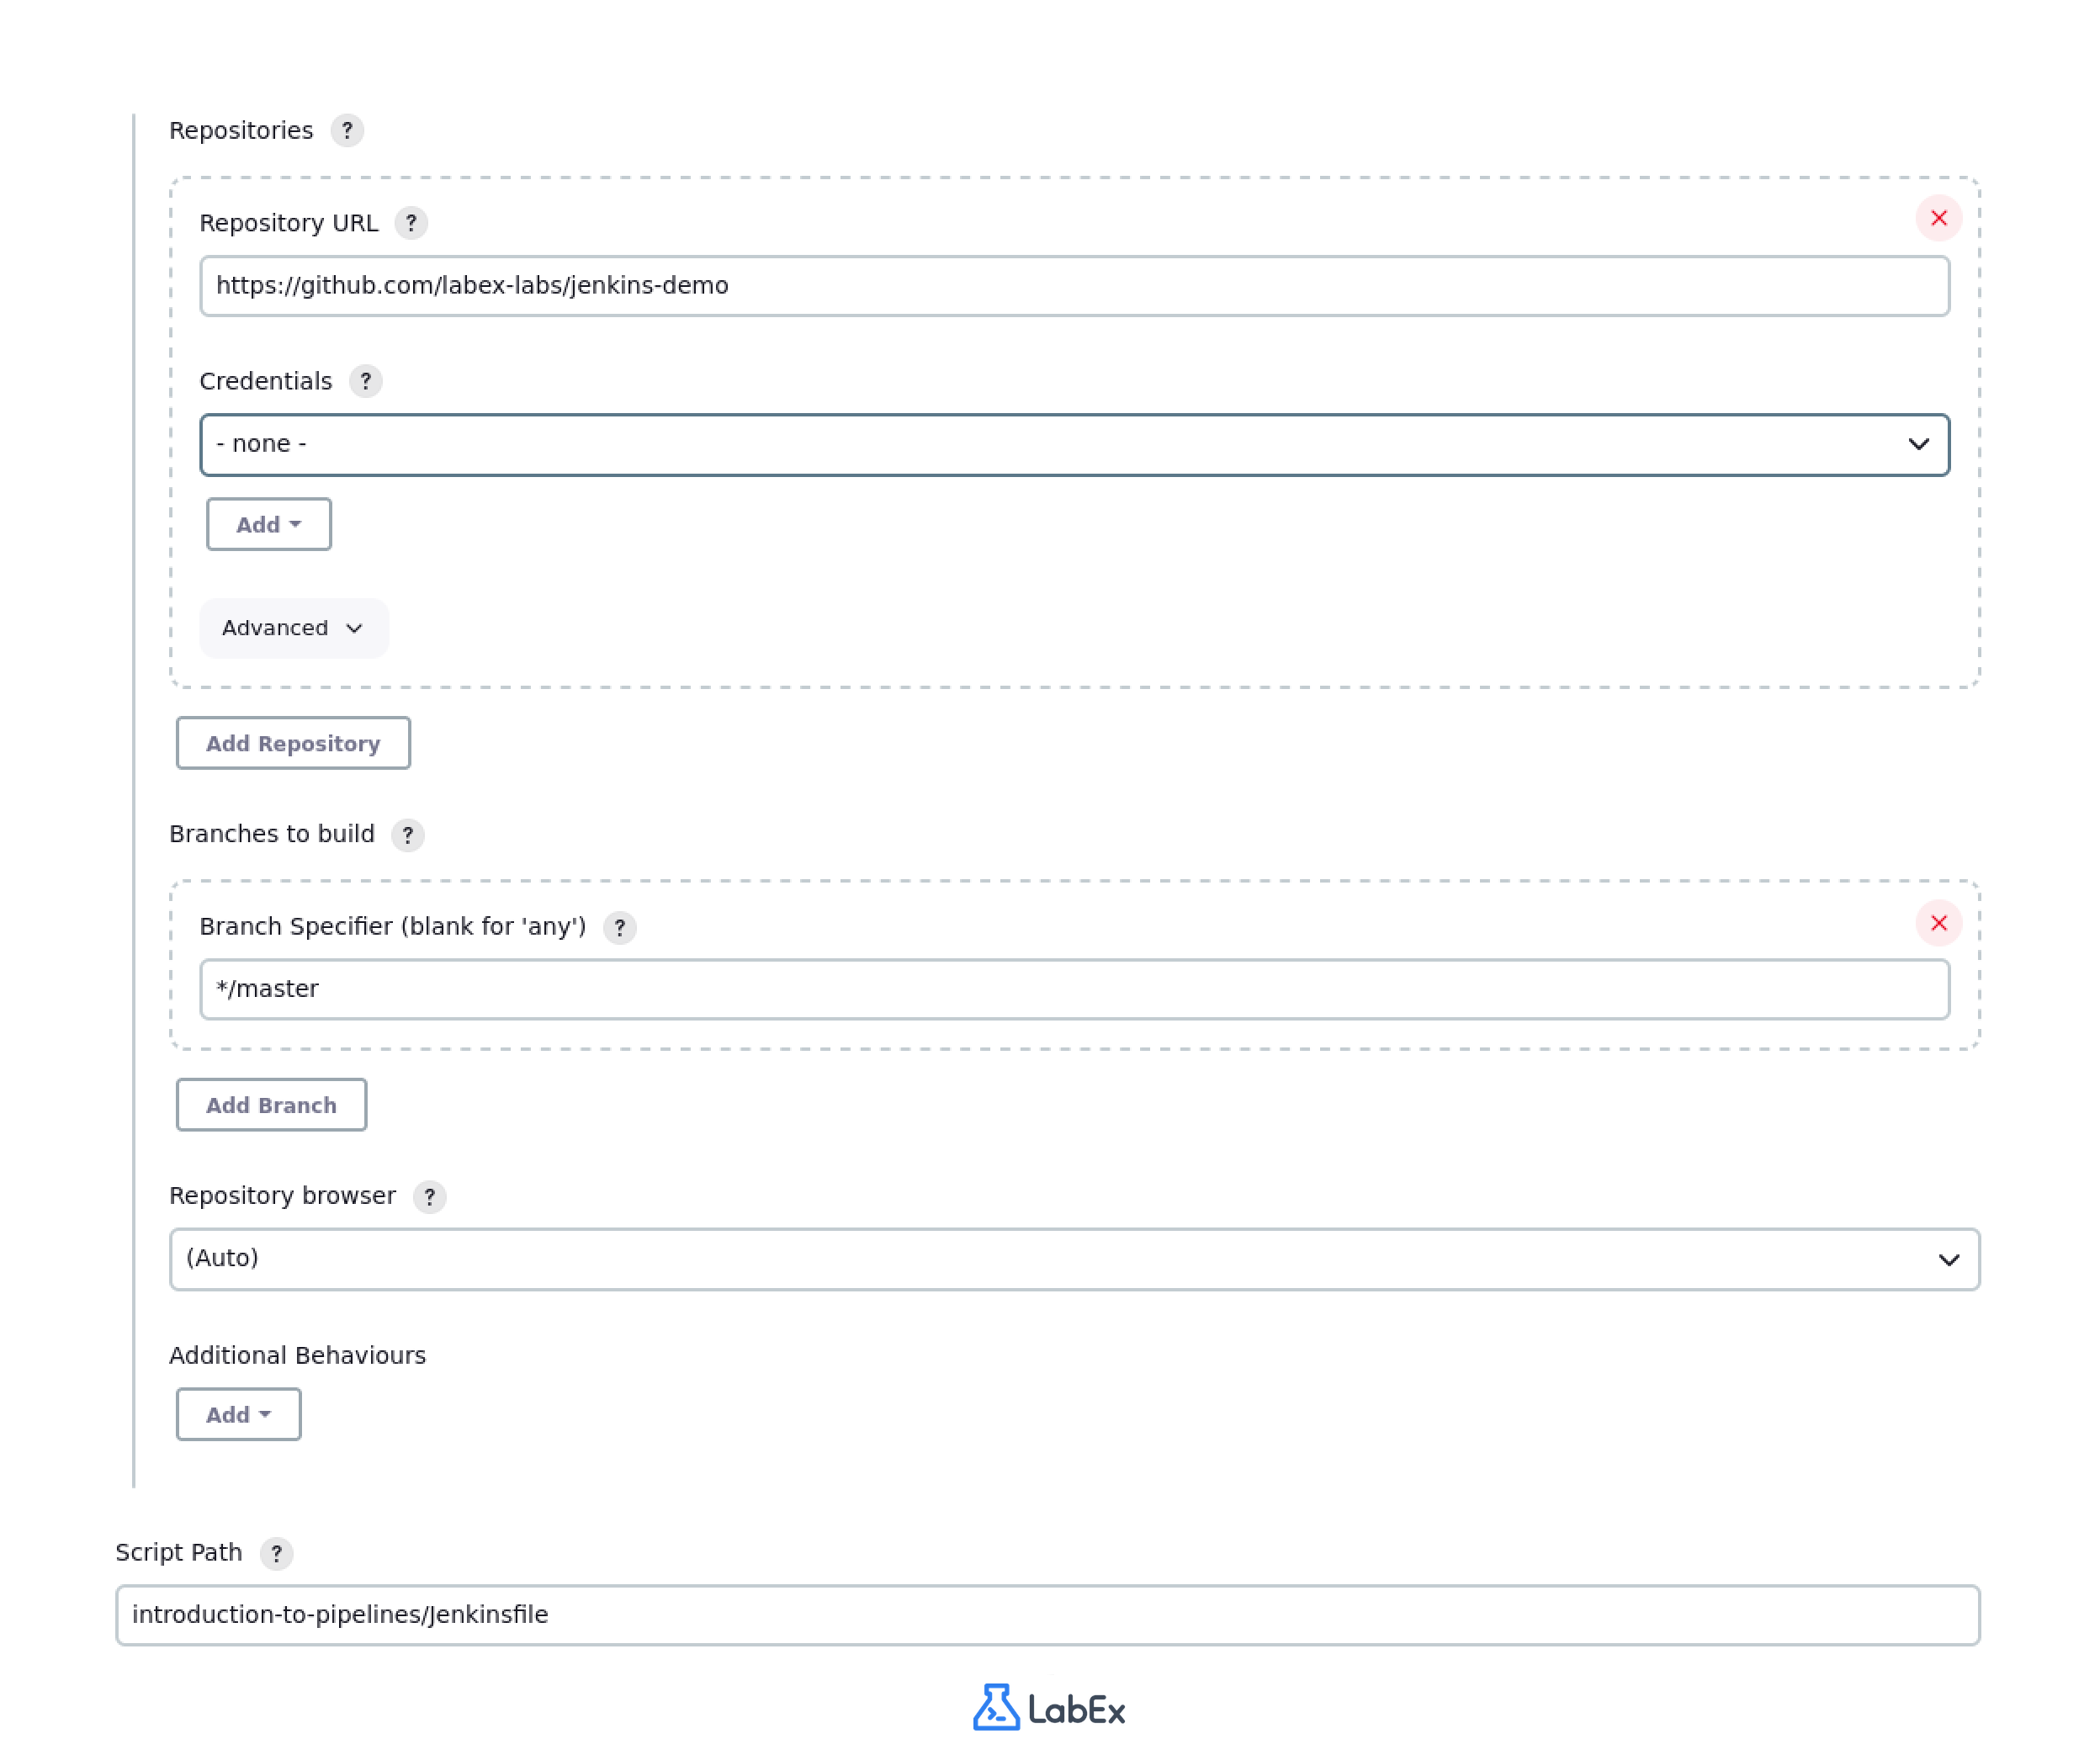Click the Repository browser help icon
This screenshot has width=2100, height=1755.
[430, 1197]
